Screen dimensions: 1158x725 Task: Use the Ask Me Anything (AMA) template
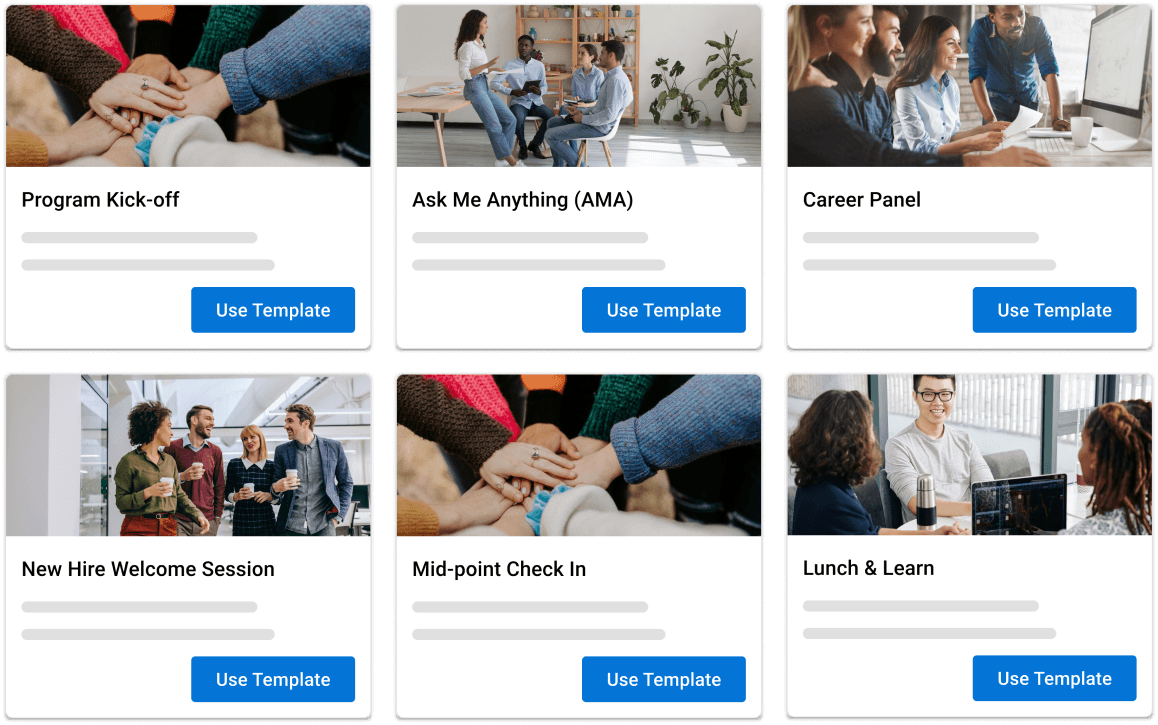[x=663, y=310]
